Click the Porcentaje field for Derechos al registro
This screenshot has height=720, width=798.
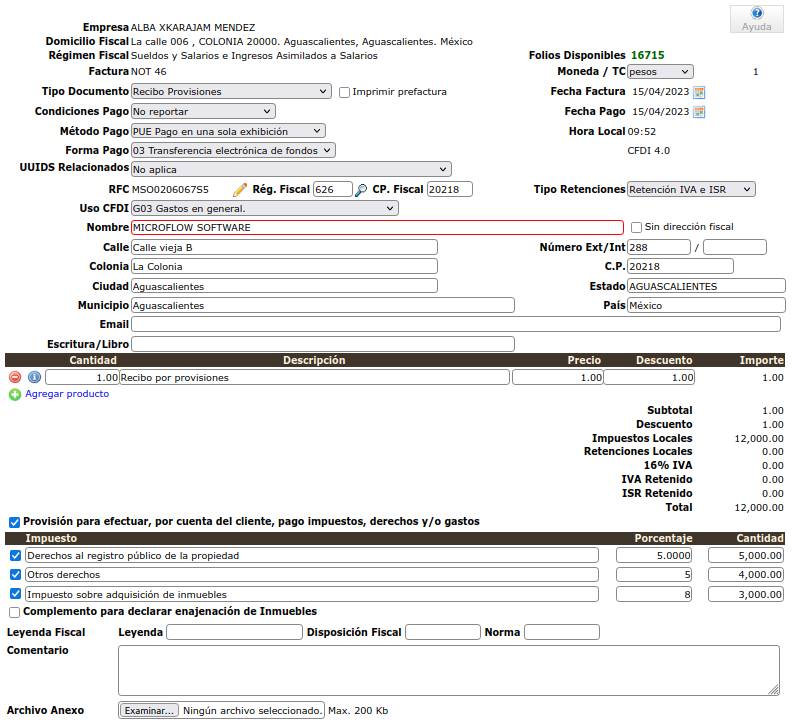pos(654,556)
